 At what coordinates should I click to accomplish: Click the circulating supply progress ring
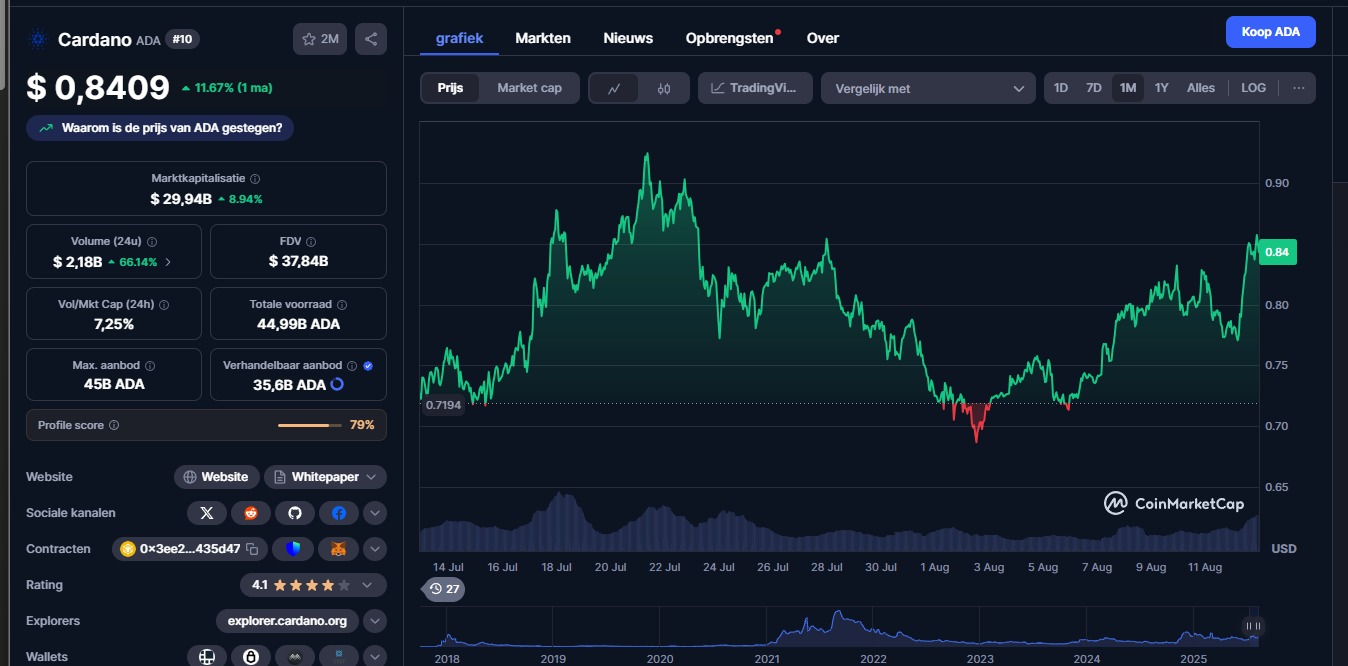pos(337,384)
